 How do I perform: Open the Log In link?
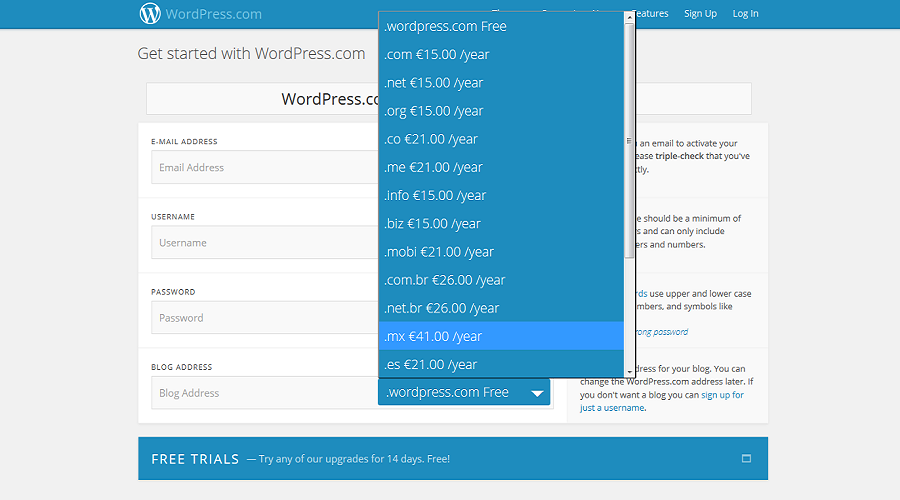point(745,14)
